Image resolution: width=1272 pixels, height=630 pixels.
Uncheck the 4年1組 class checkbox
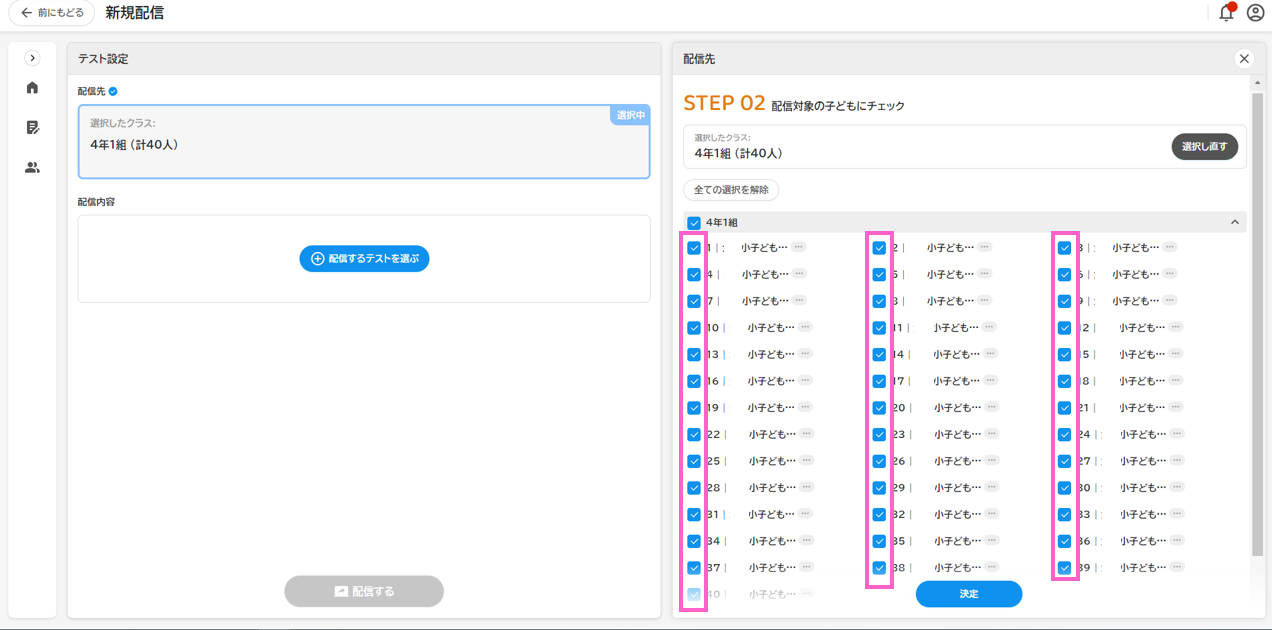pos(694,223)
